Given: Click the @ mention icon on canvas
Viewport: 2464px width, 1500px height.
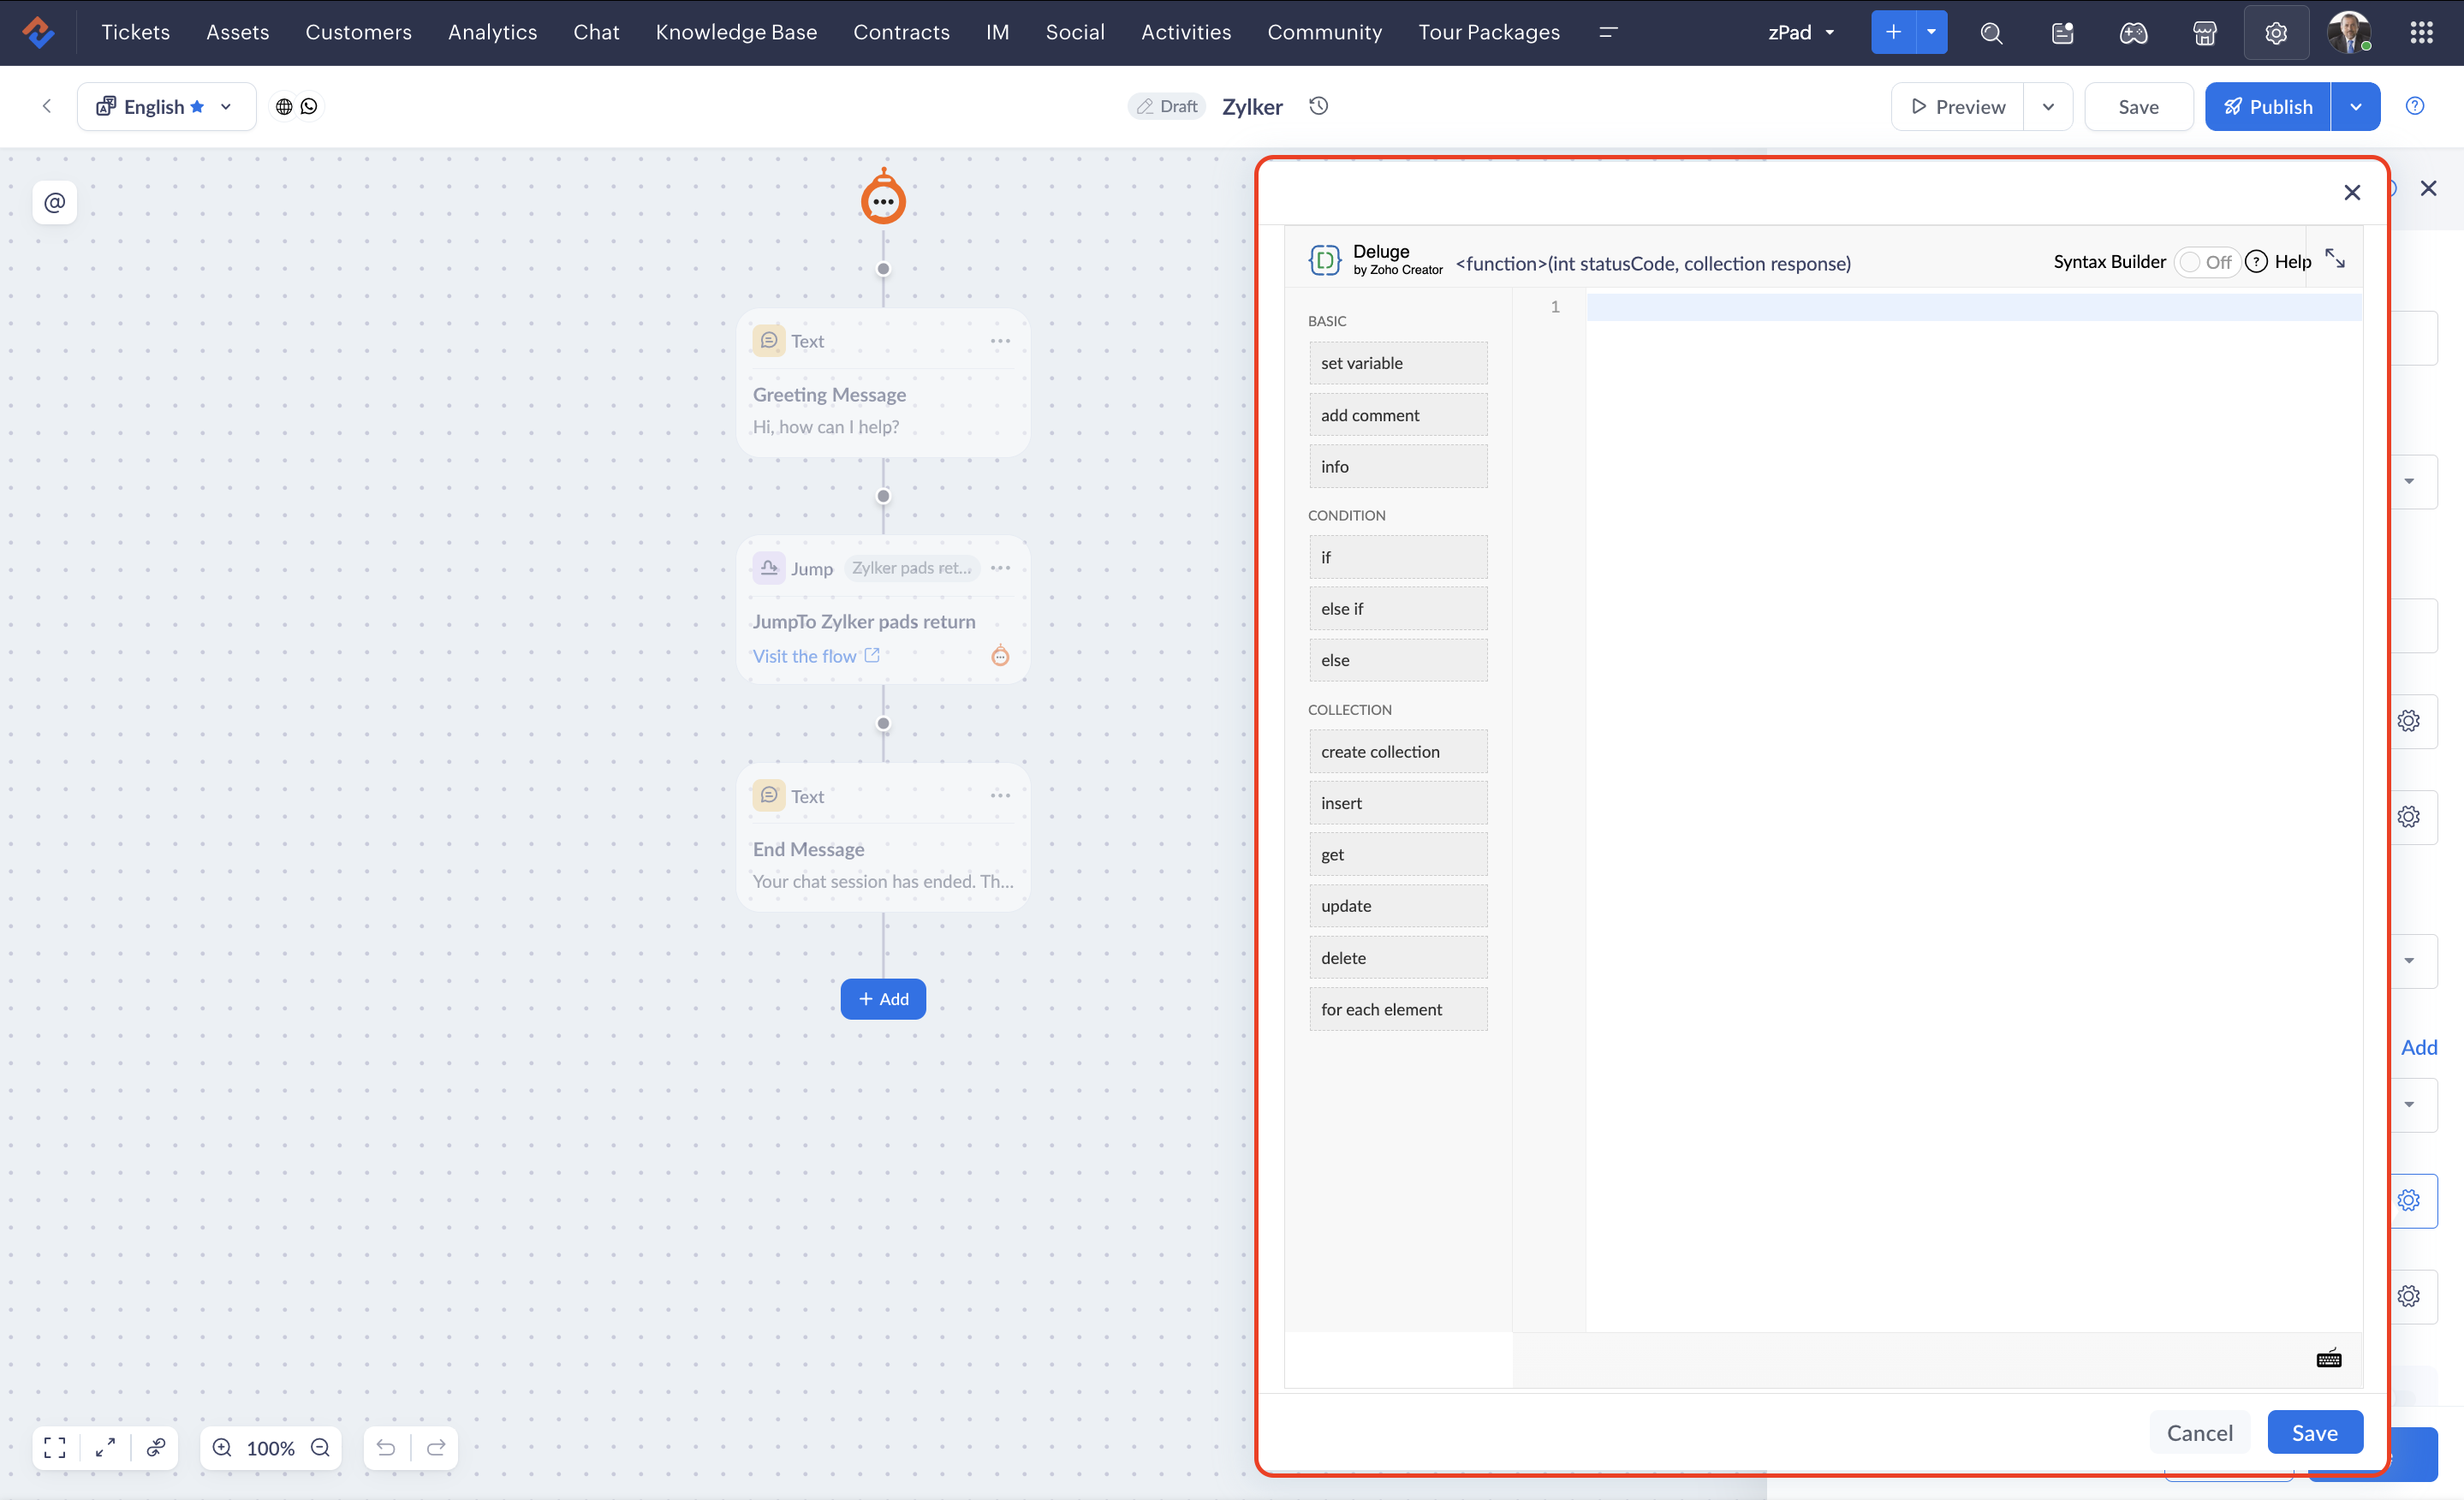Looking at the screenshot, I should tap(55, 202).
